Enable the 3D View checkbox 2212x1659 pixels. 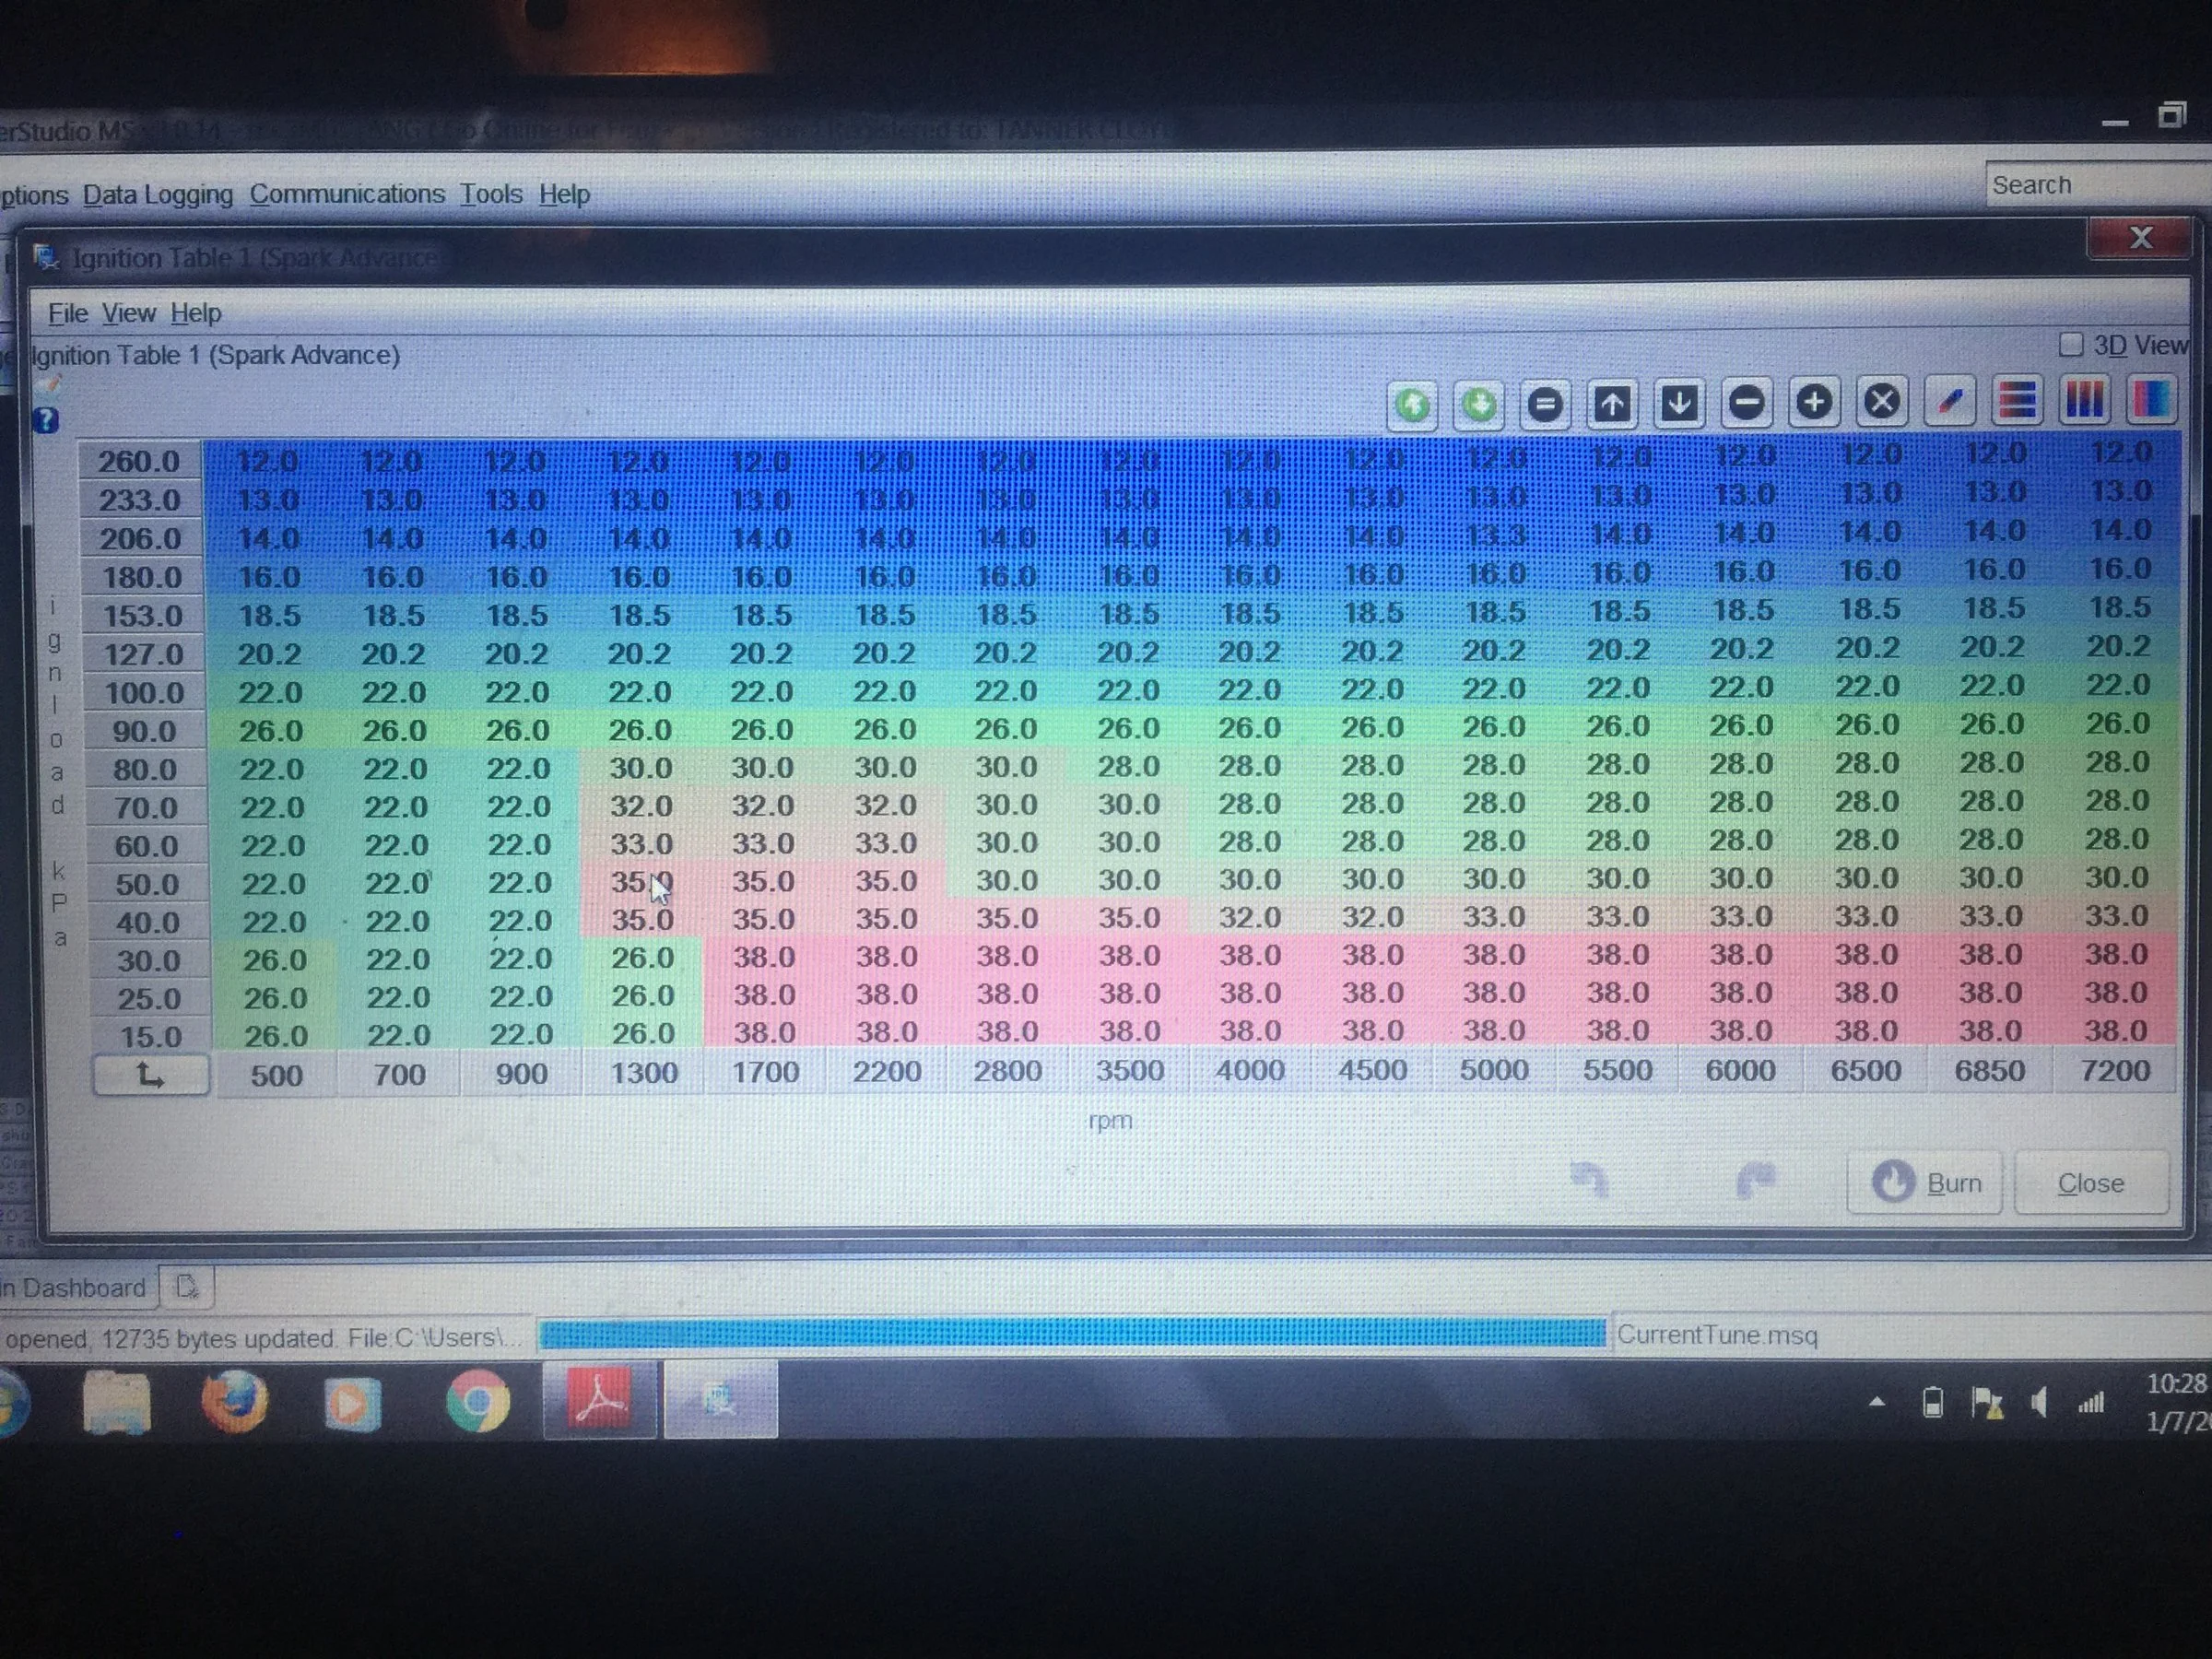pyautogui.click(x=2071, y=345)
